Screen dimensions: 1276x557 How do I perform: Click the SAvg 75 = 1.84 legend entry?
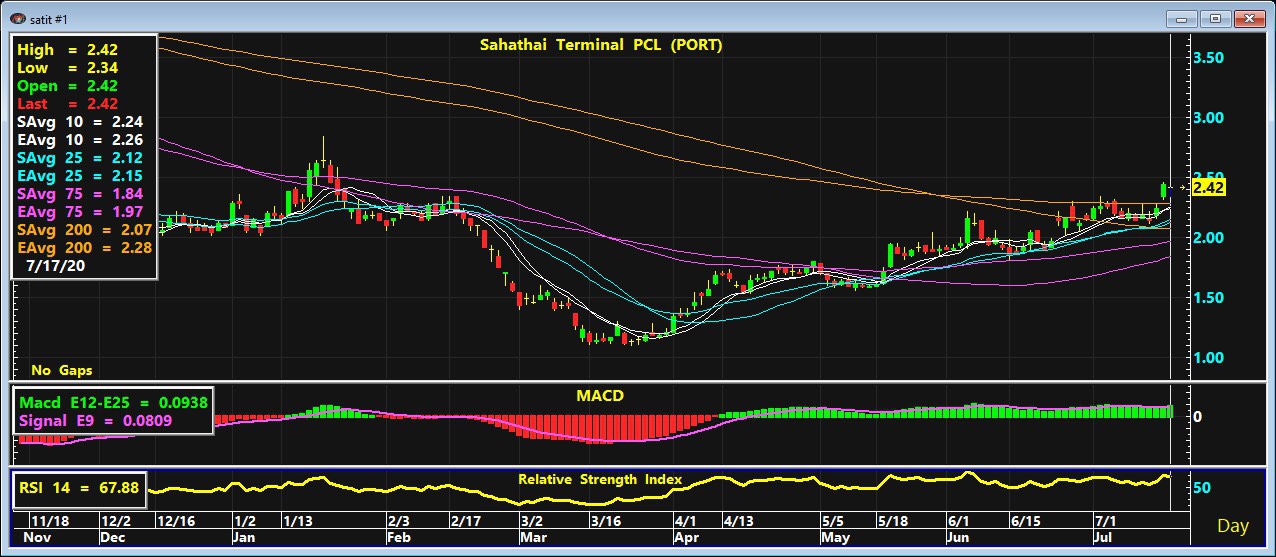(x=80, y=194)
